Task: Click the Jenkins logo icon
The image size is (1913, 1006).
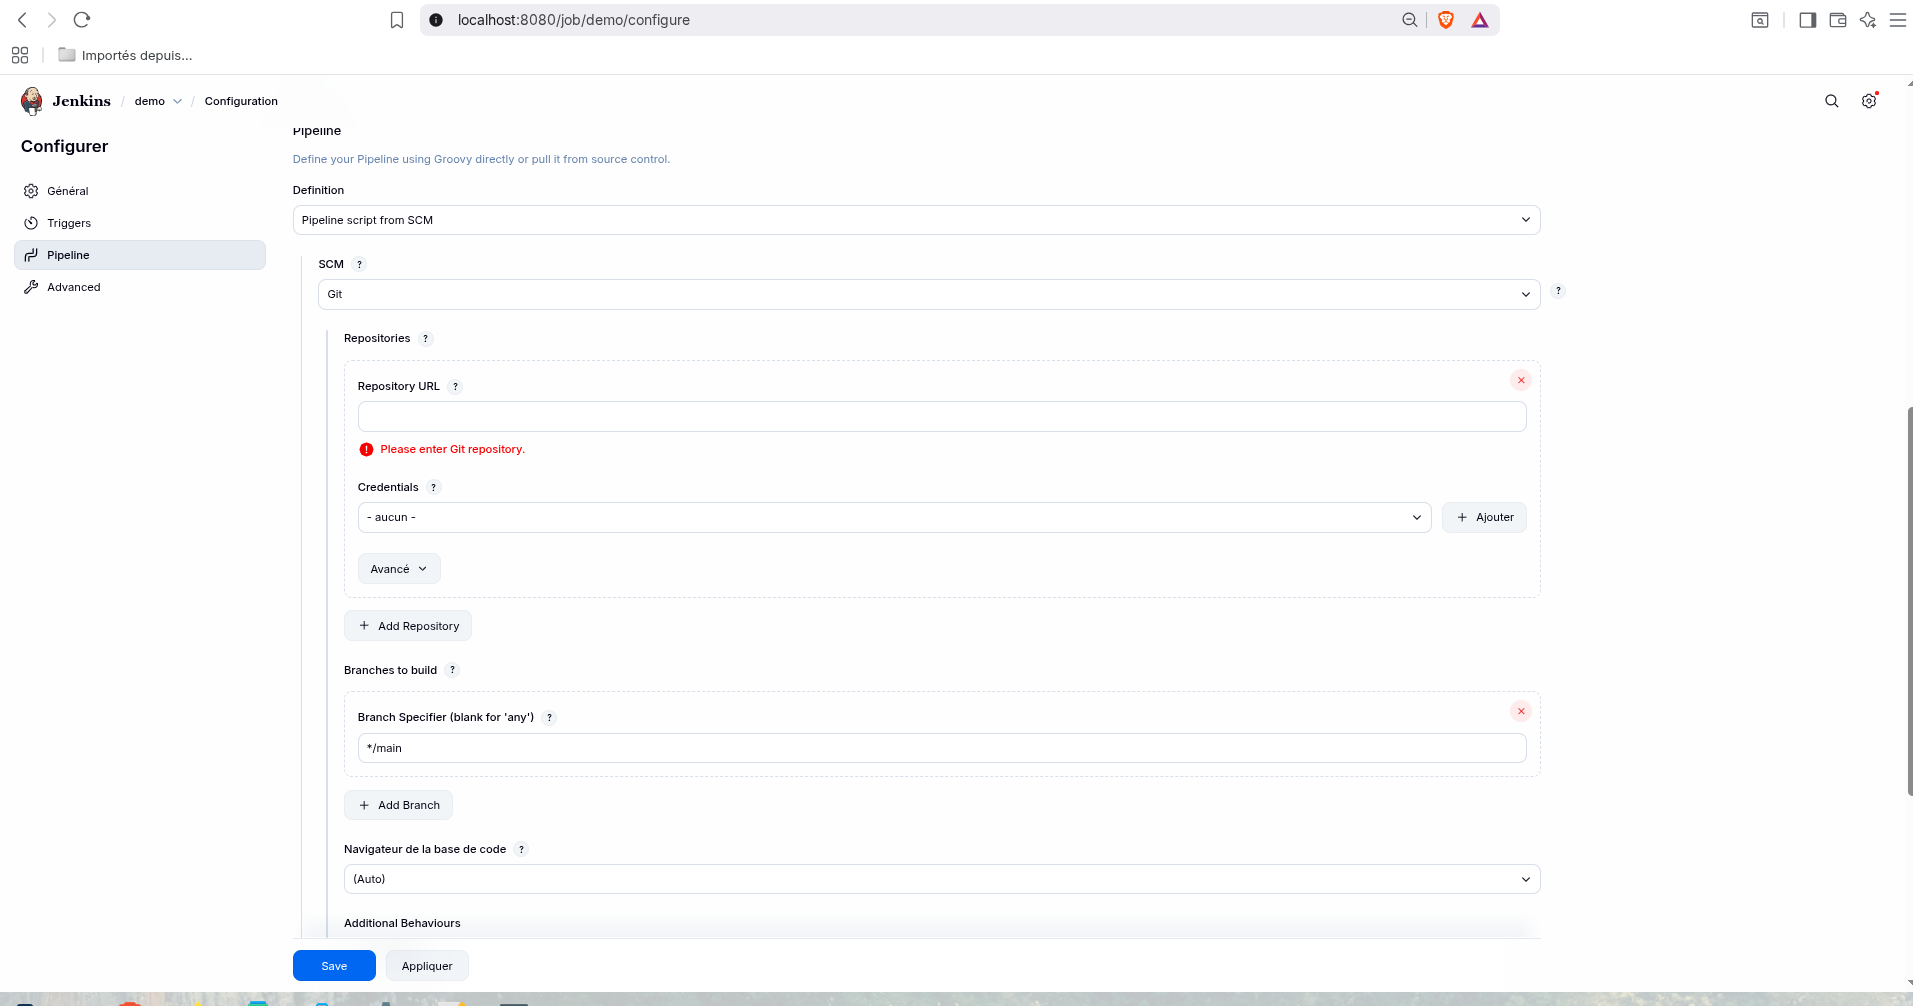Action: click(x=32, y=101)
